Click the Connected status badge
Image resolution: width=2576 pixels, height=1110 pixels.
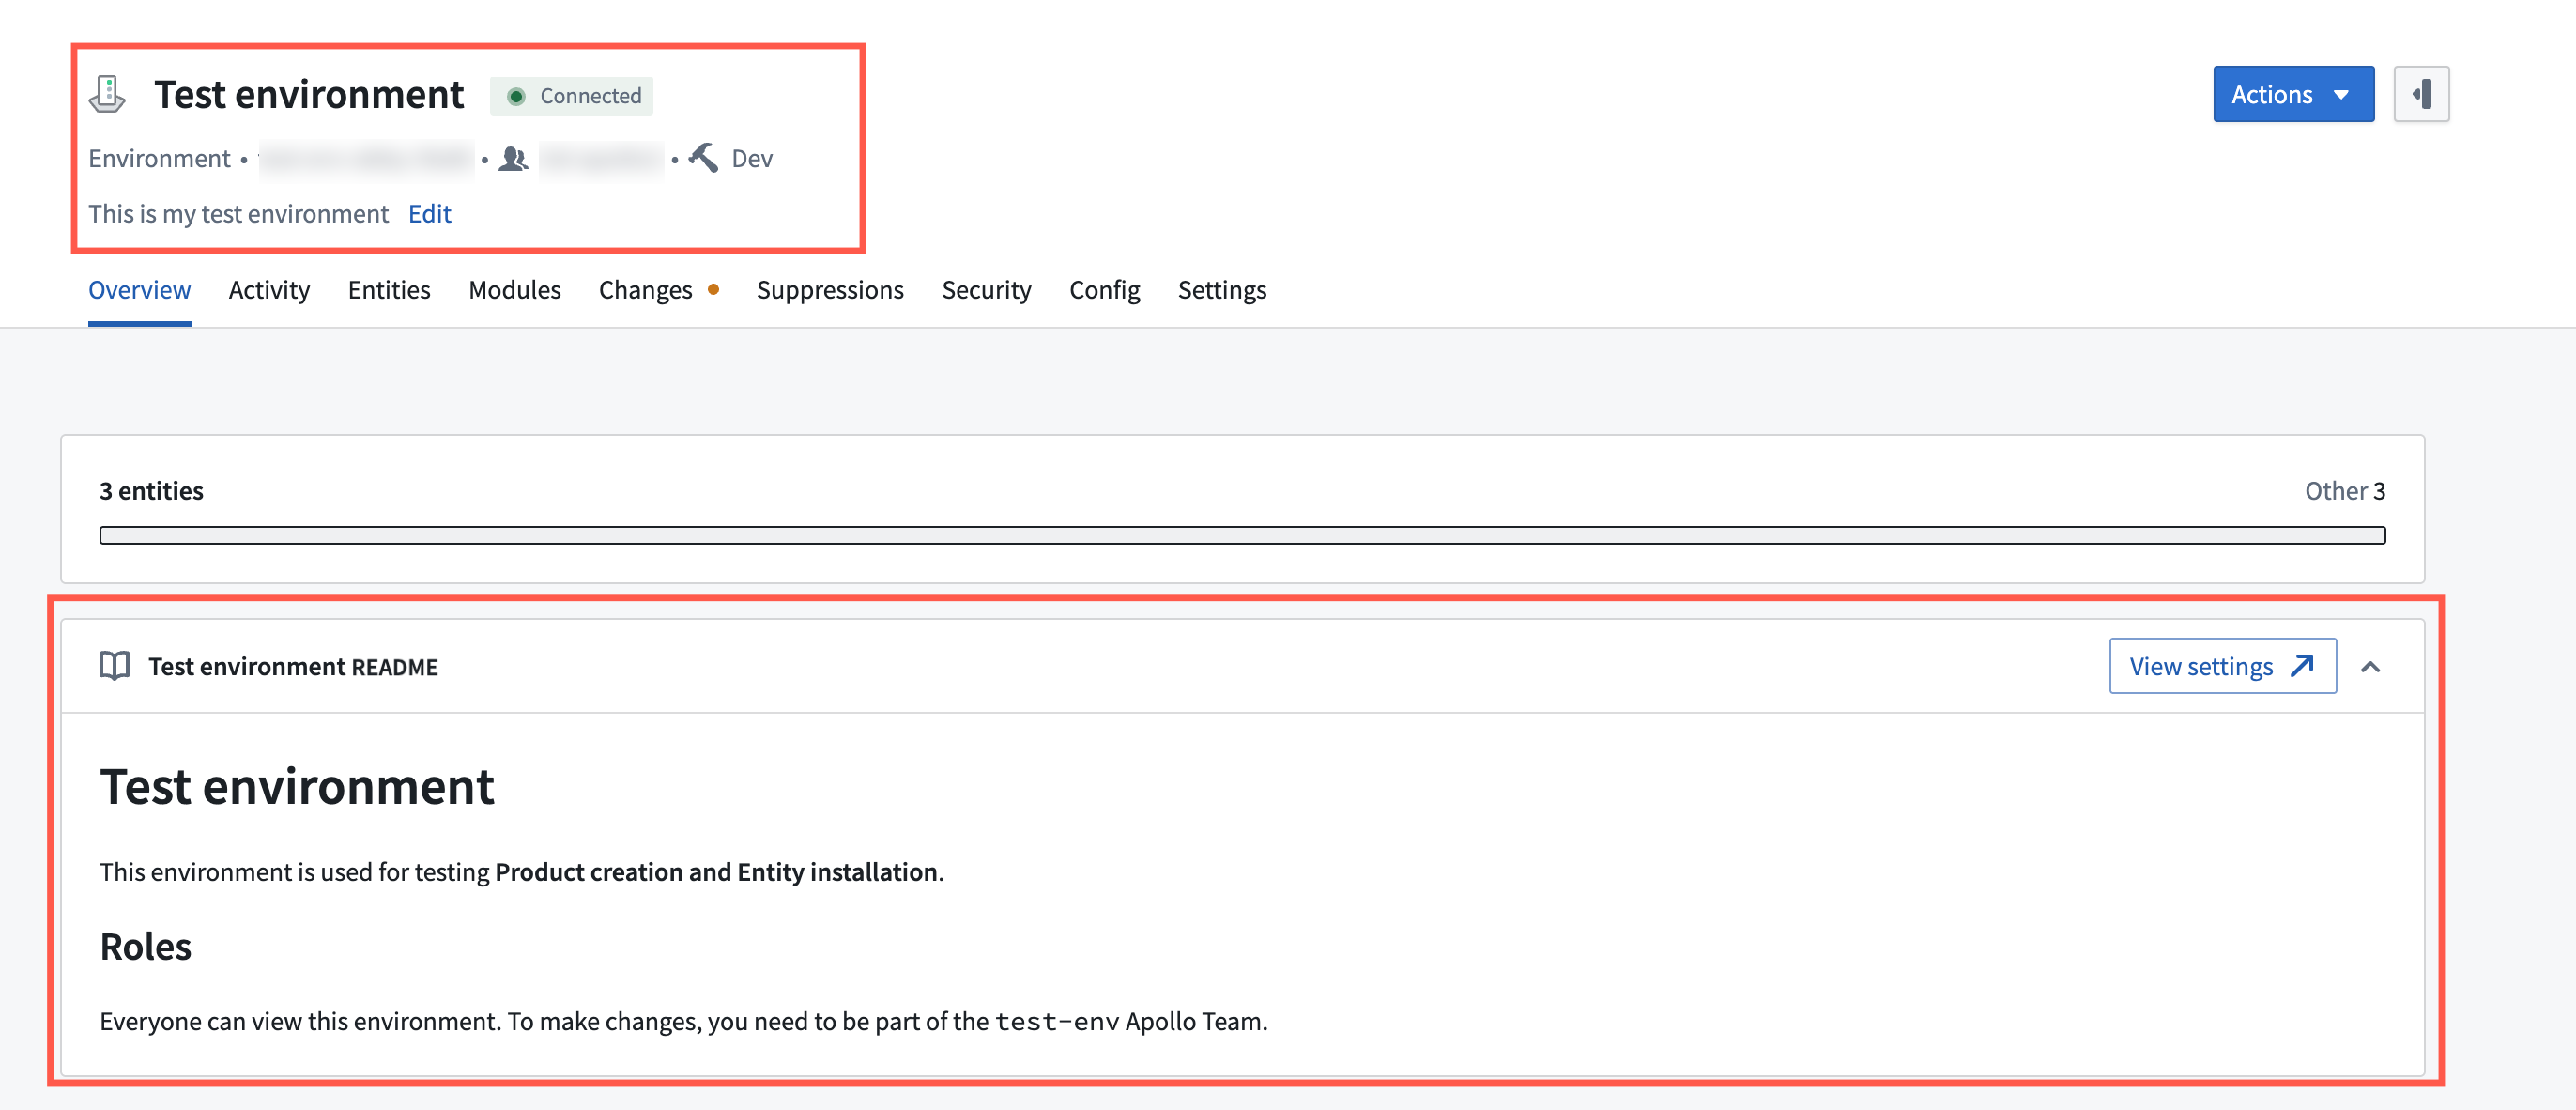(x=572, y=96)
